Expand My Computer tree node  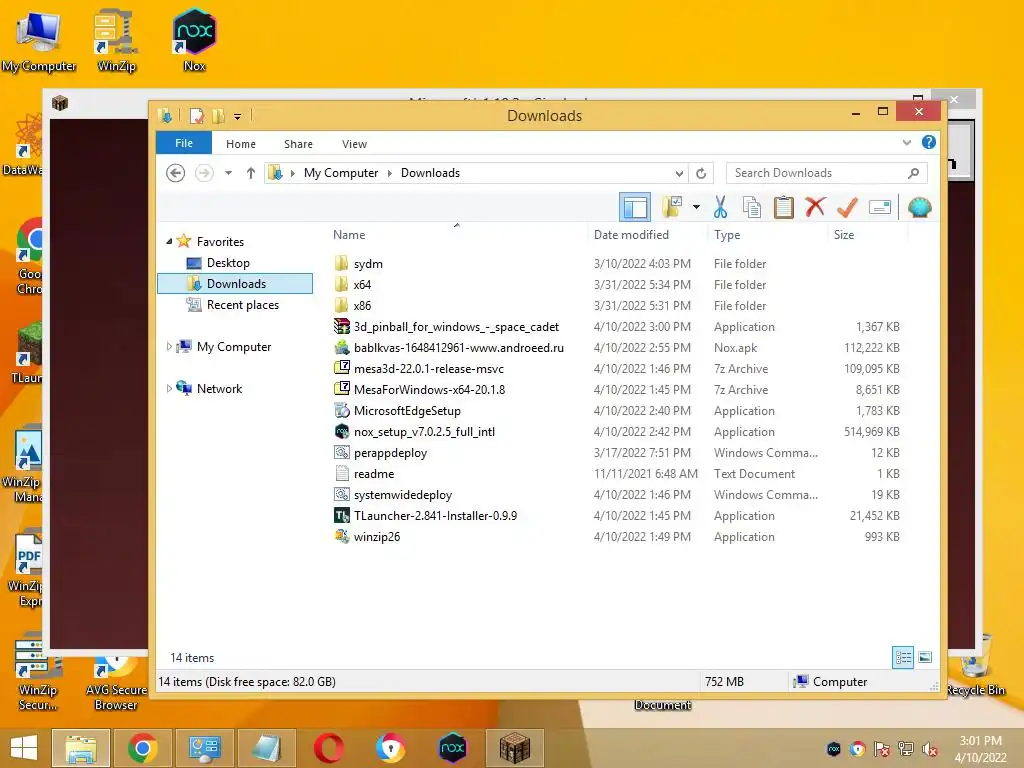click(169, 347)
